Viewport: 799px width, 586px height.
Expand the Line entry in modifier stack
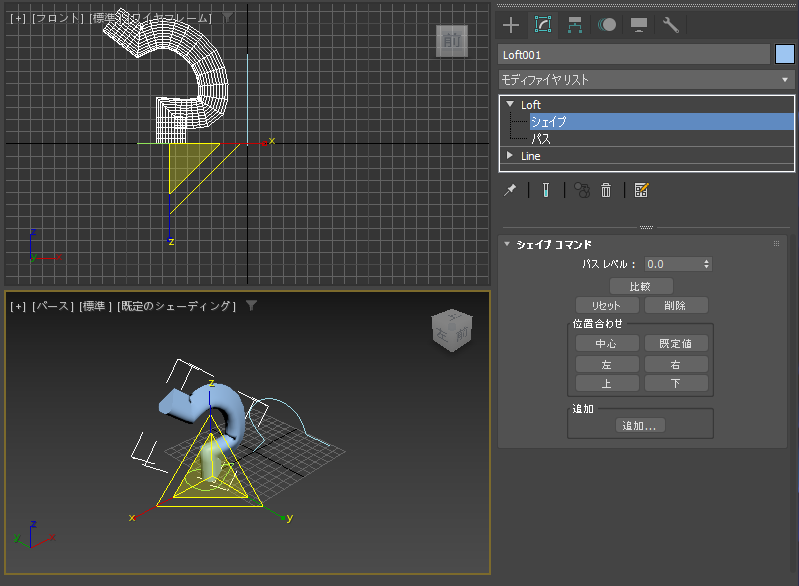click(x=510, y=155)
